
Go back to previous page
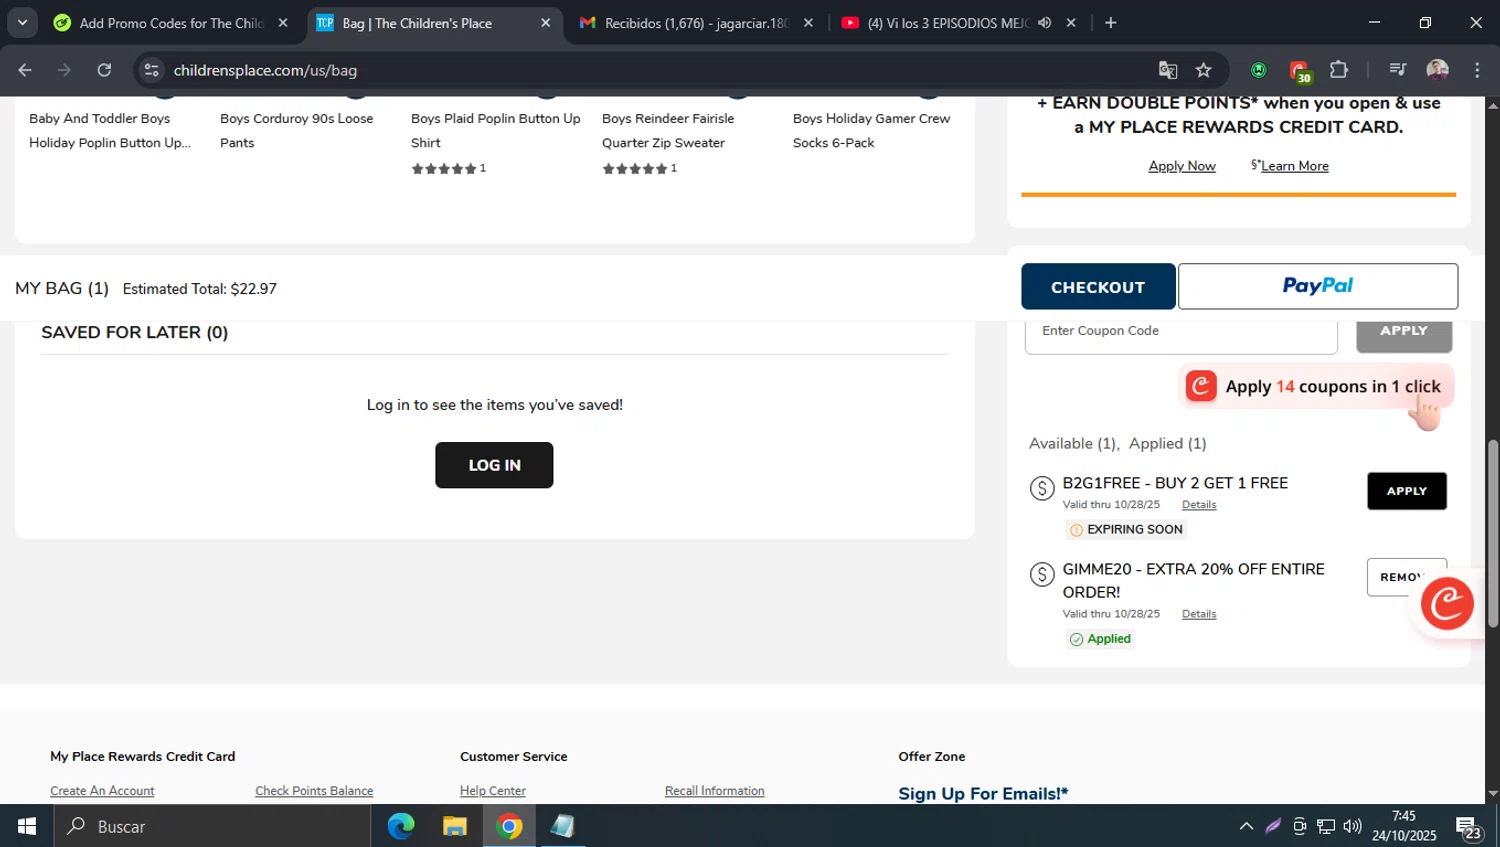tap(25, 70)
